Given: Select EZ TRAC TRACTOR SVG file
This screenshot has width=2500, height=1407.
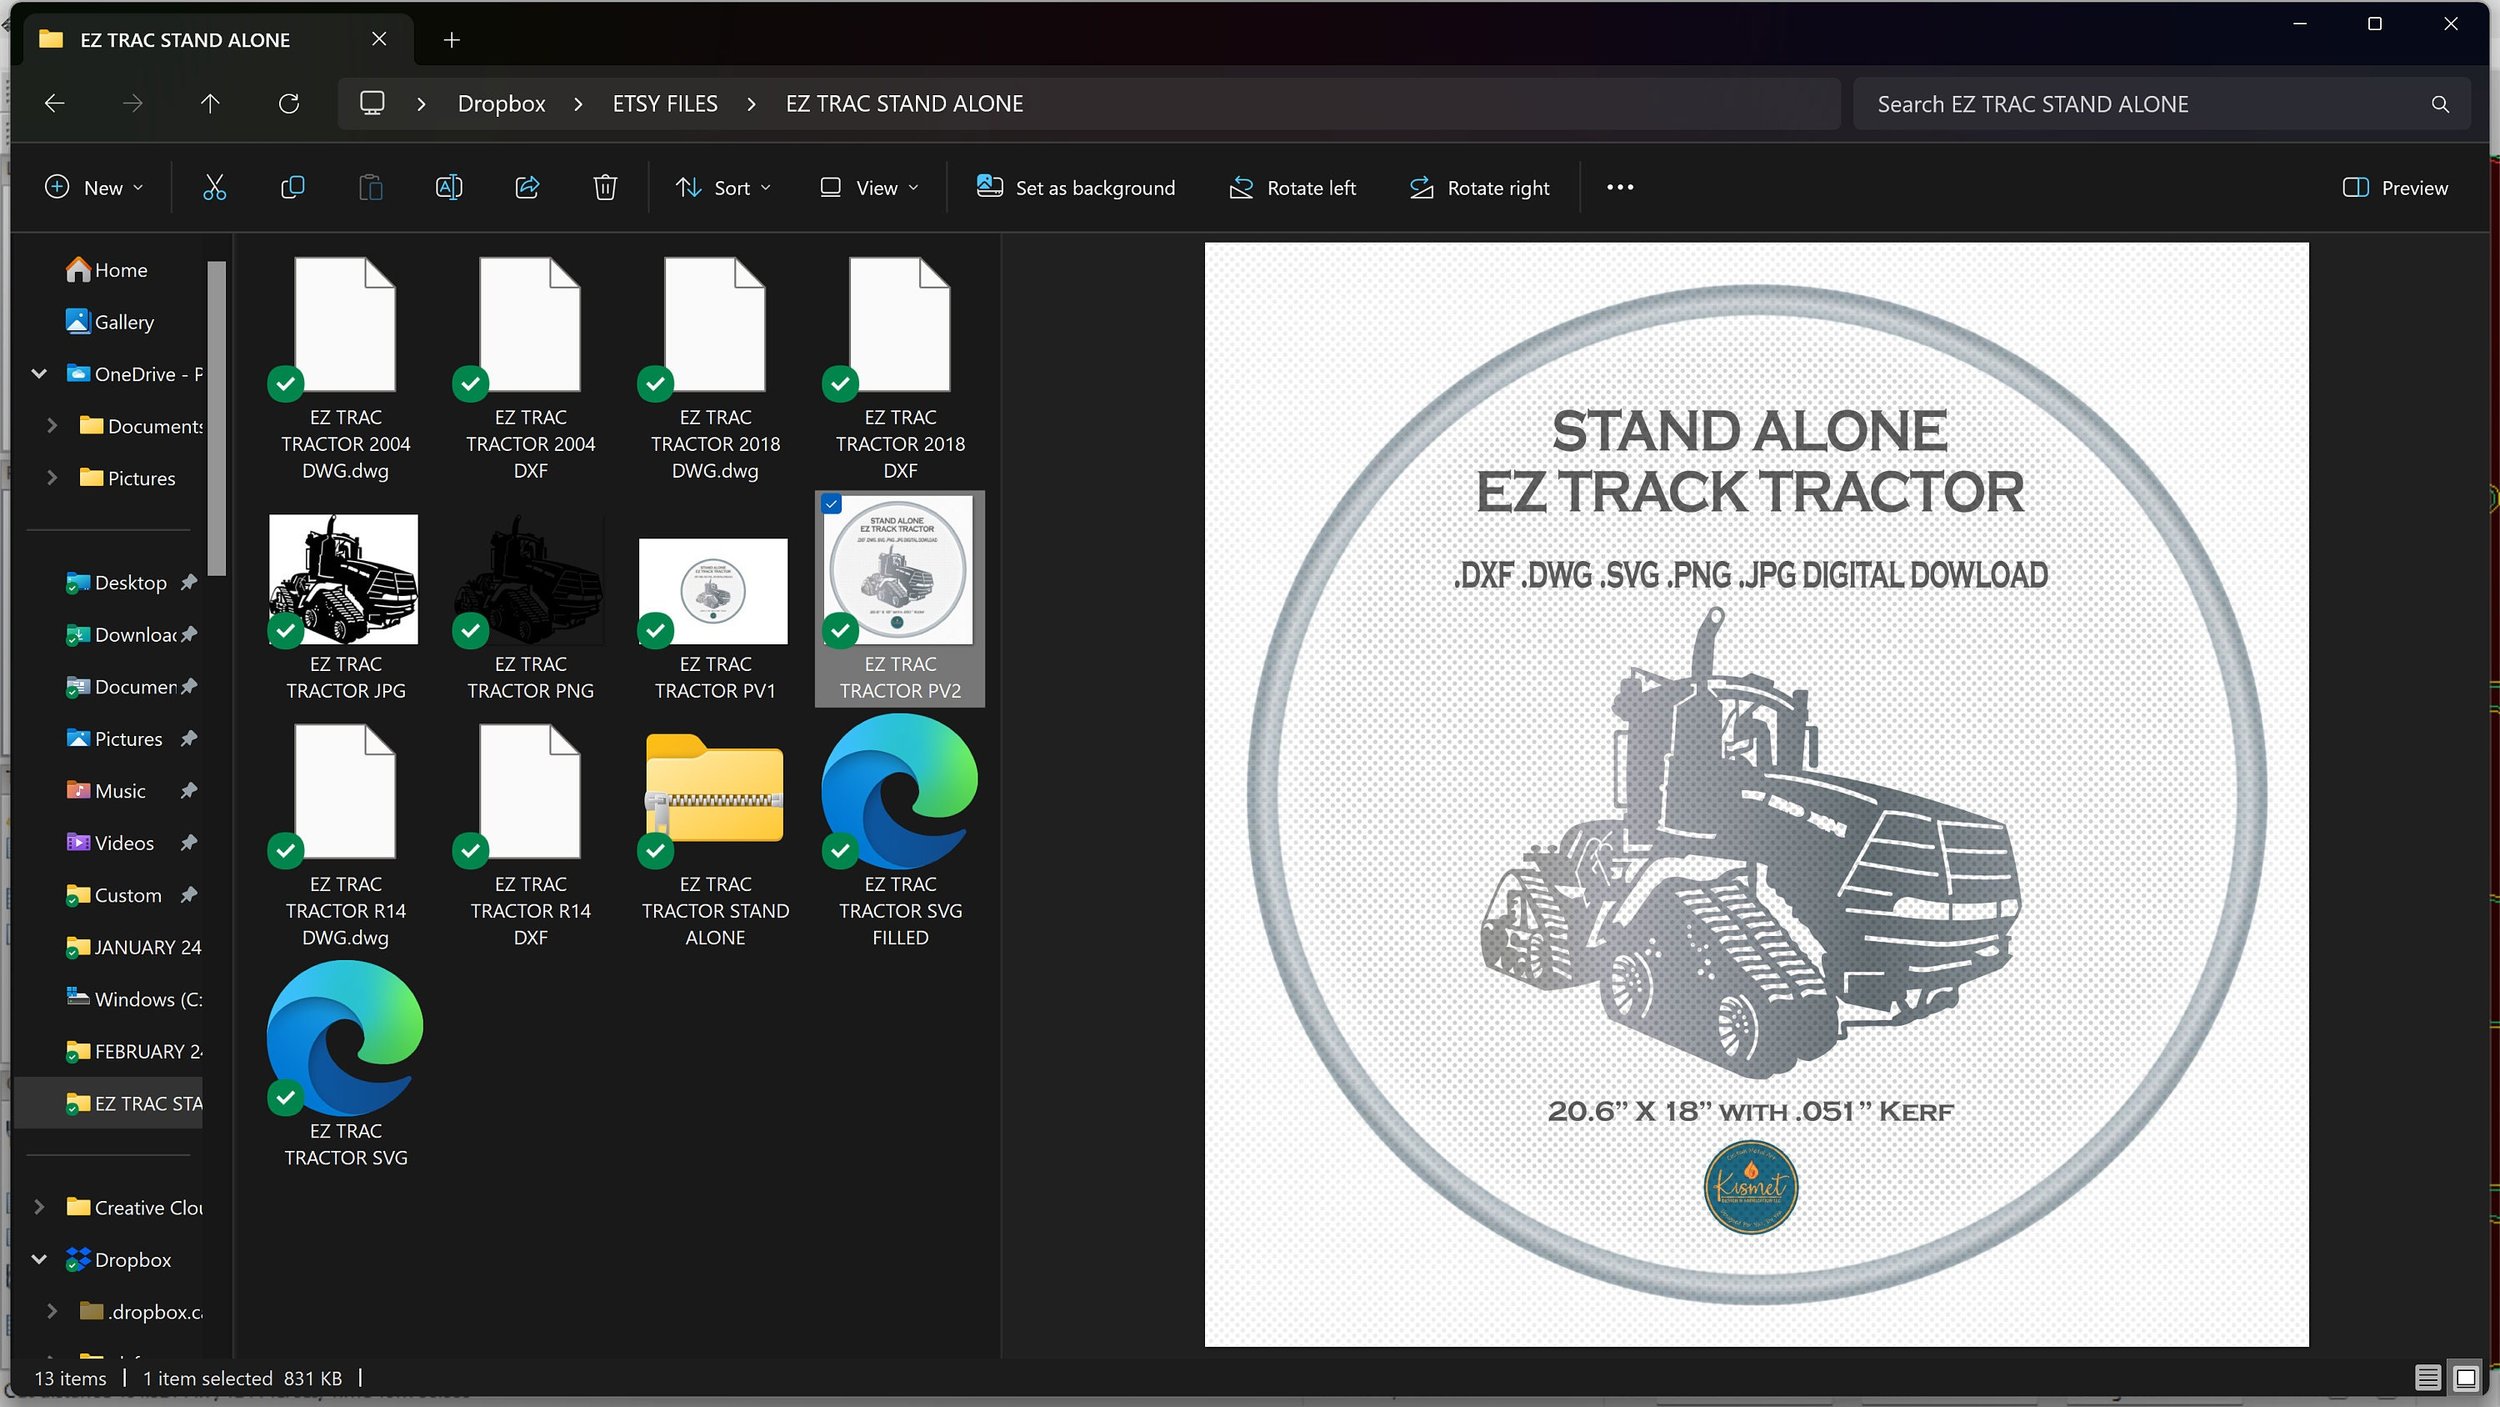Looking at the screenshot, I should [x=346, y=1066].
